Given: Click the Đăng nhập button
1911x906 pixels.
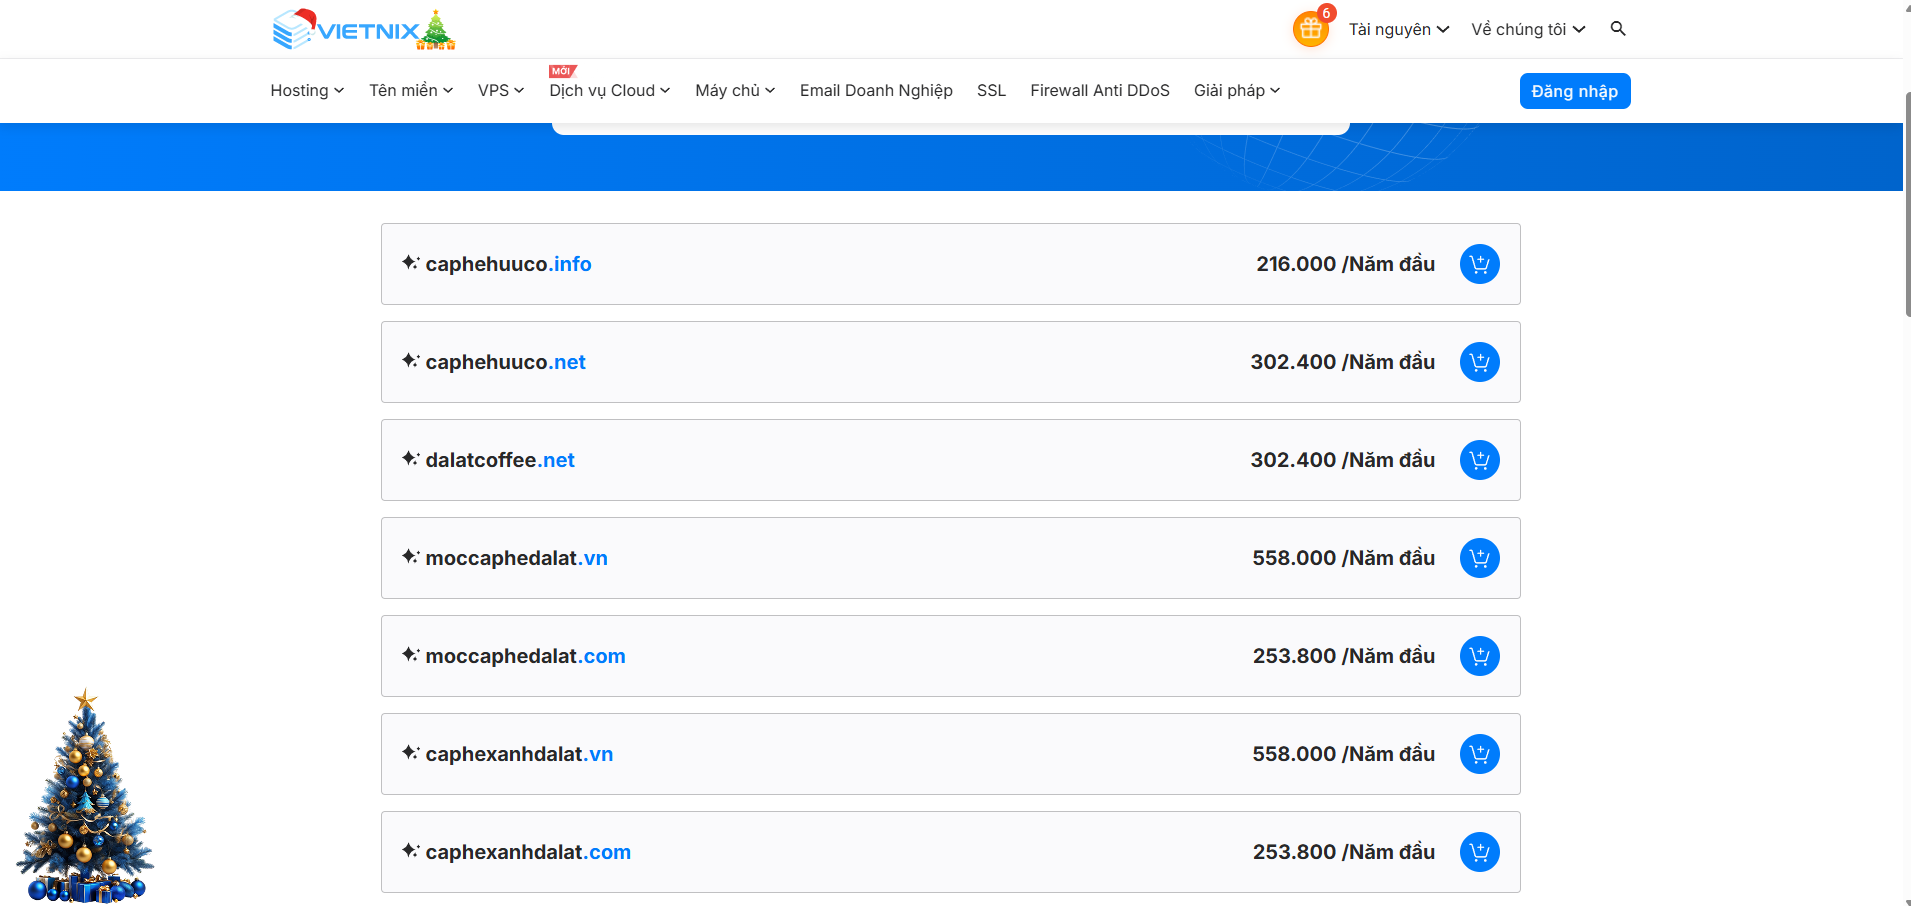Looking at the screenshot, I should tap(1574, 91).
